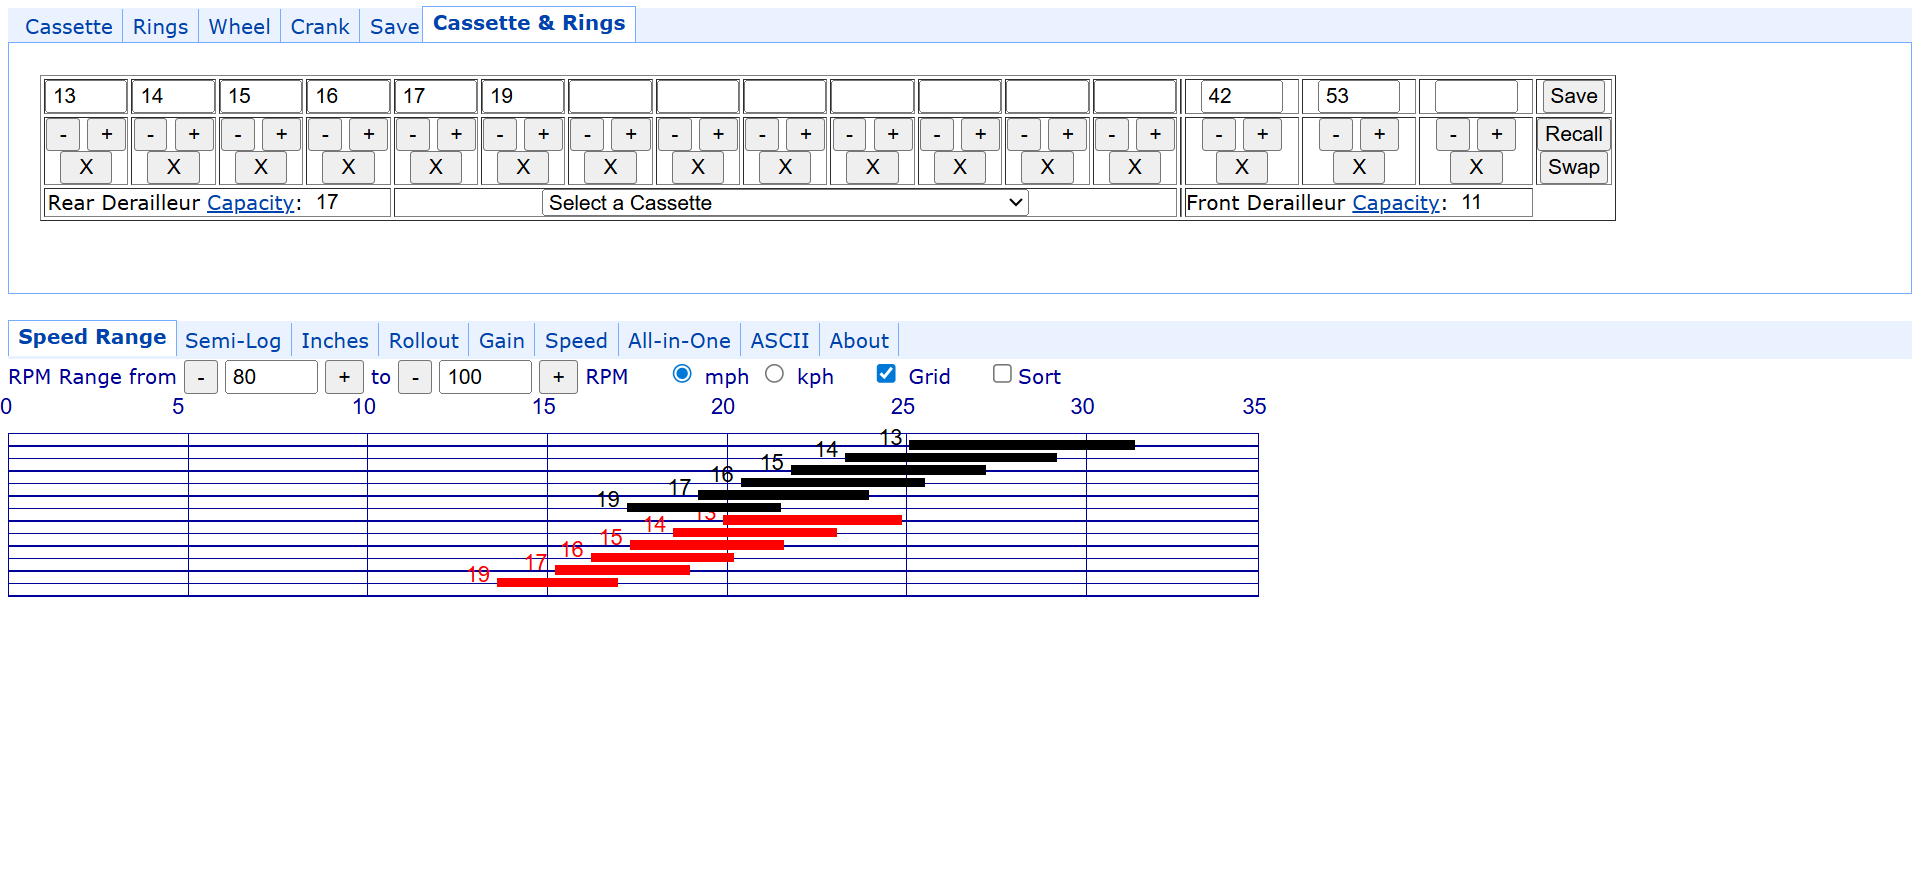Open the Wheel tab
Screen dimensions: 1920x879
pos(239,27)
